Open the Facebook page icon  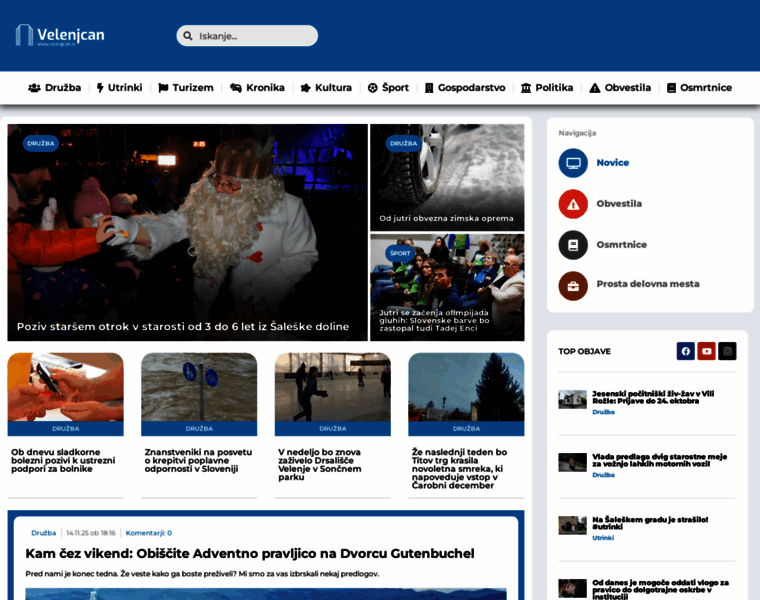pos(685,351)
